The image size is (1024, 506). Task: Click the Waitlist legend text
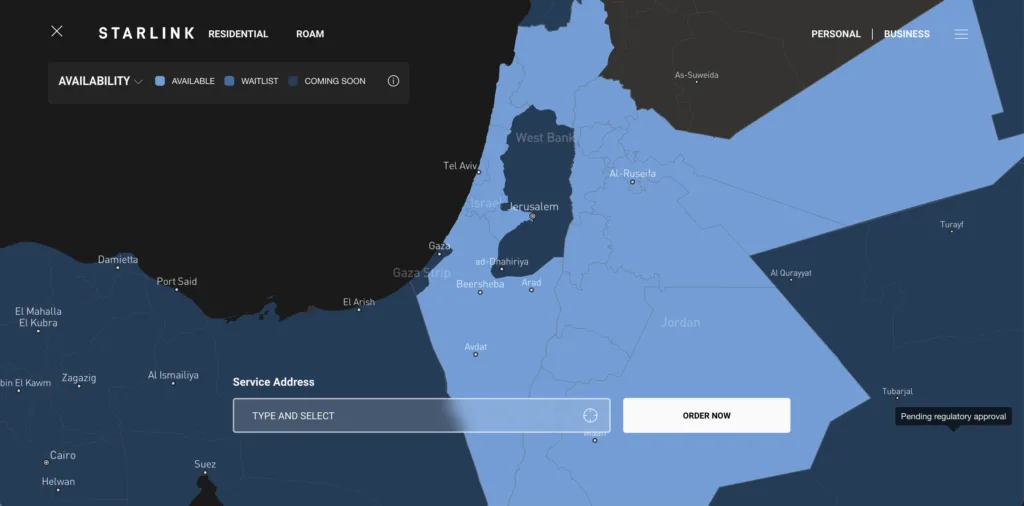(x=259, y=81)
